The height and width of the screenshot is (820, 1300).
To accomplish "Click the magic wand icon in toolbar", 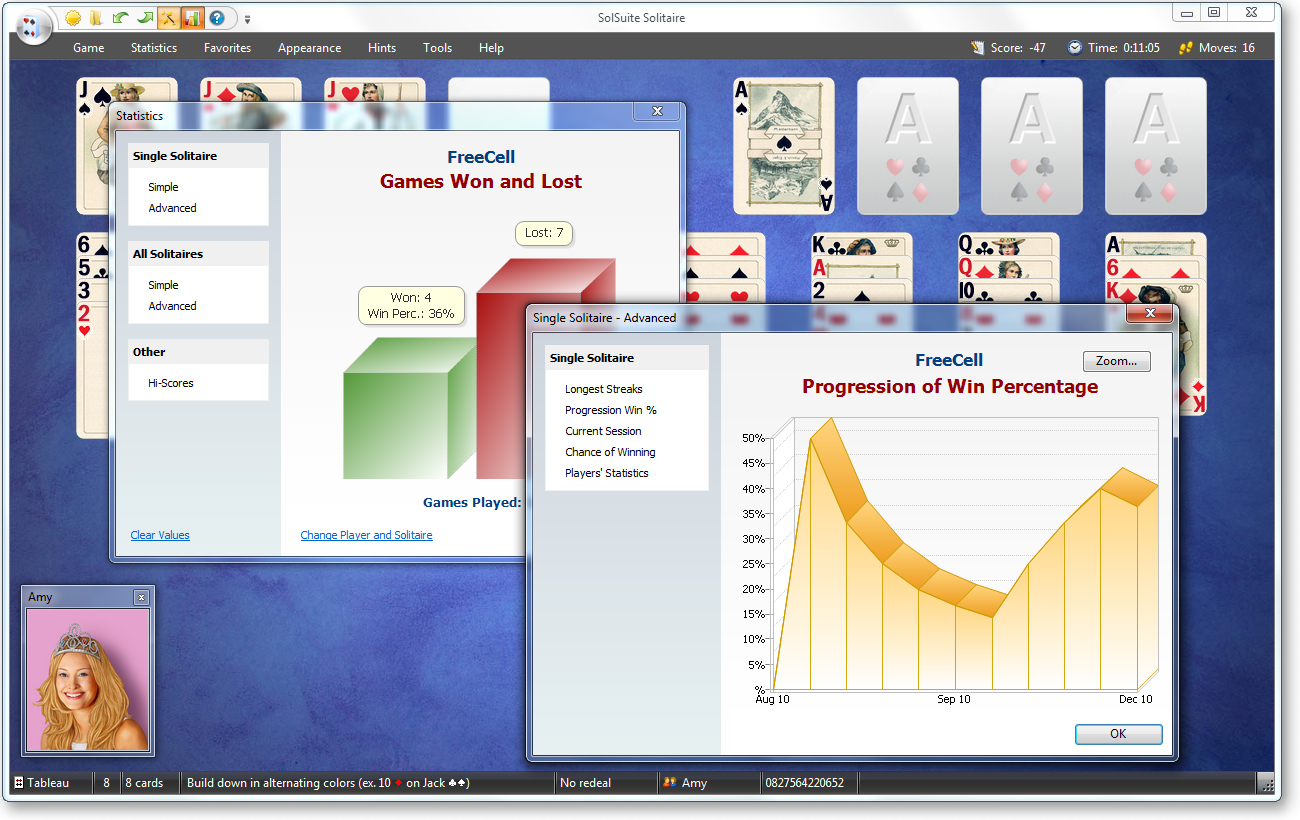I will pos(169,18).
